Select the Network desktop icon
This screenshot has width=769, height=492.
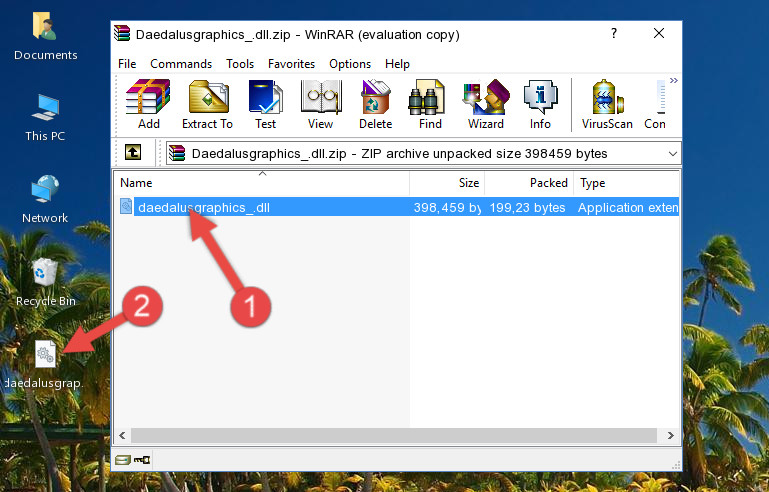(45, 199)
